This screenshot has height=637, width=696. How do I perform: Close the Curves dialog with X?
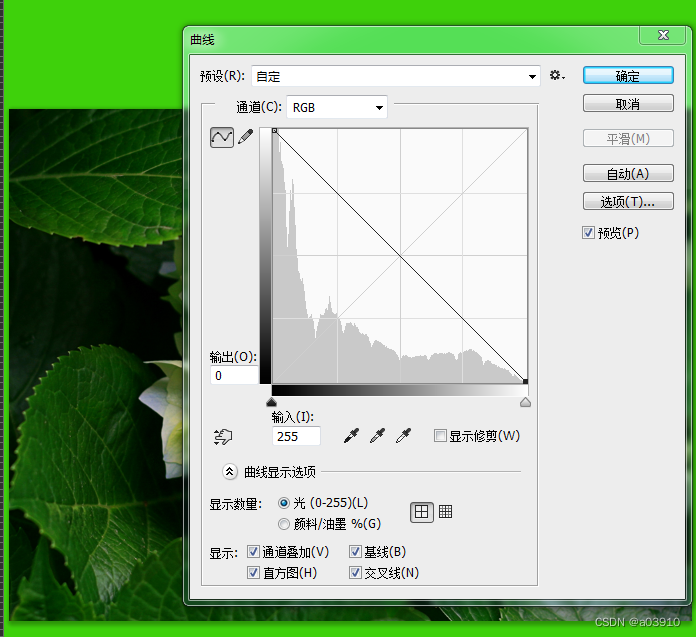coord(663,35)
